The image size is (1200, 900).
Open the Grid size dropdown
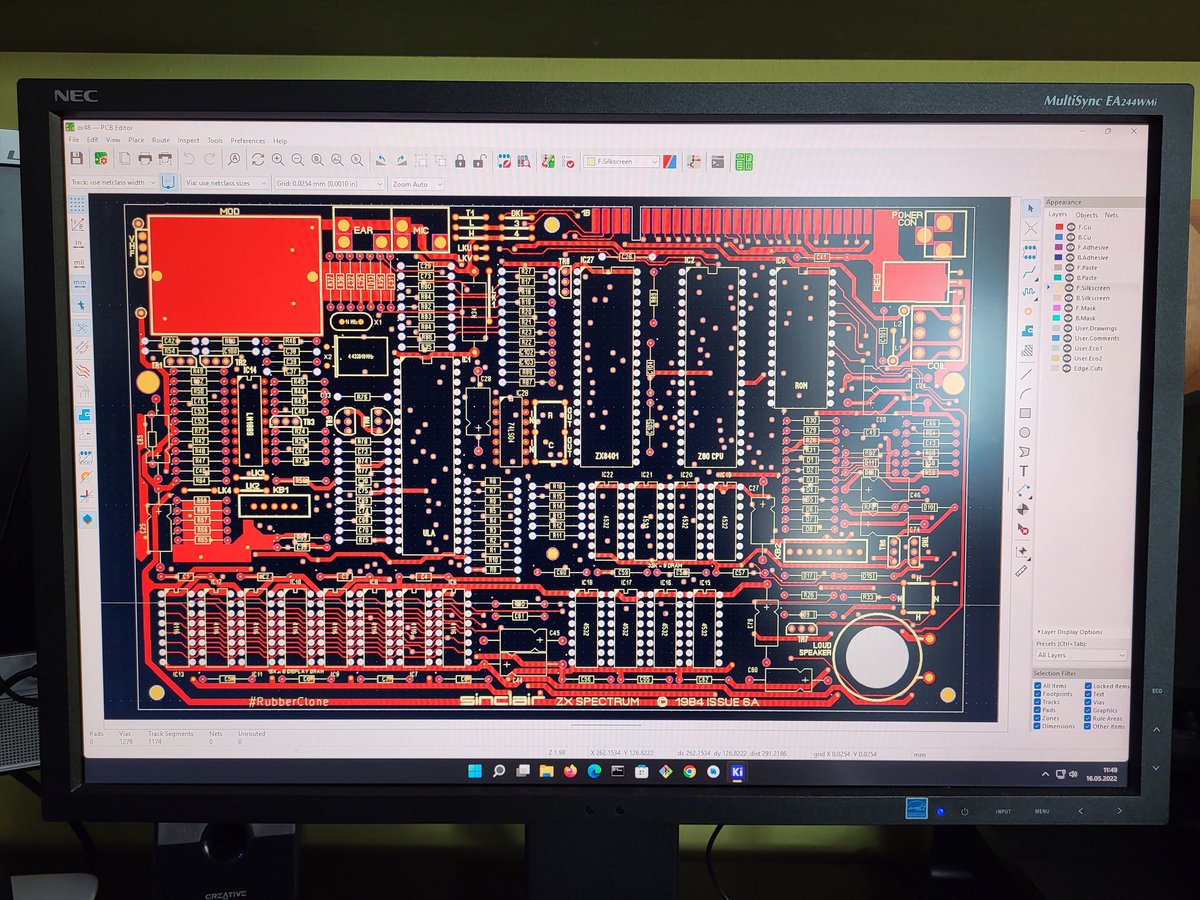tap(330, 183)
